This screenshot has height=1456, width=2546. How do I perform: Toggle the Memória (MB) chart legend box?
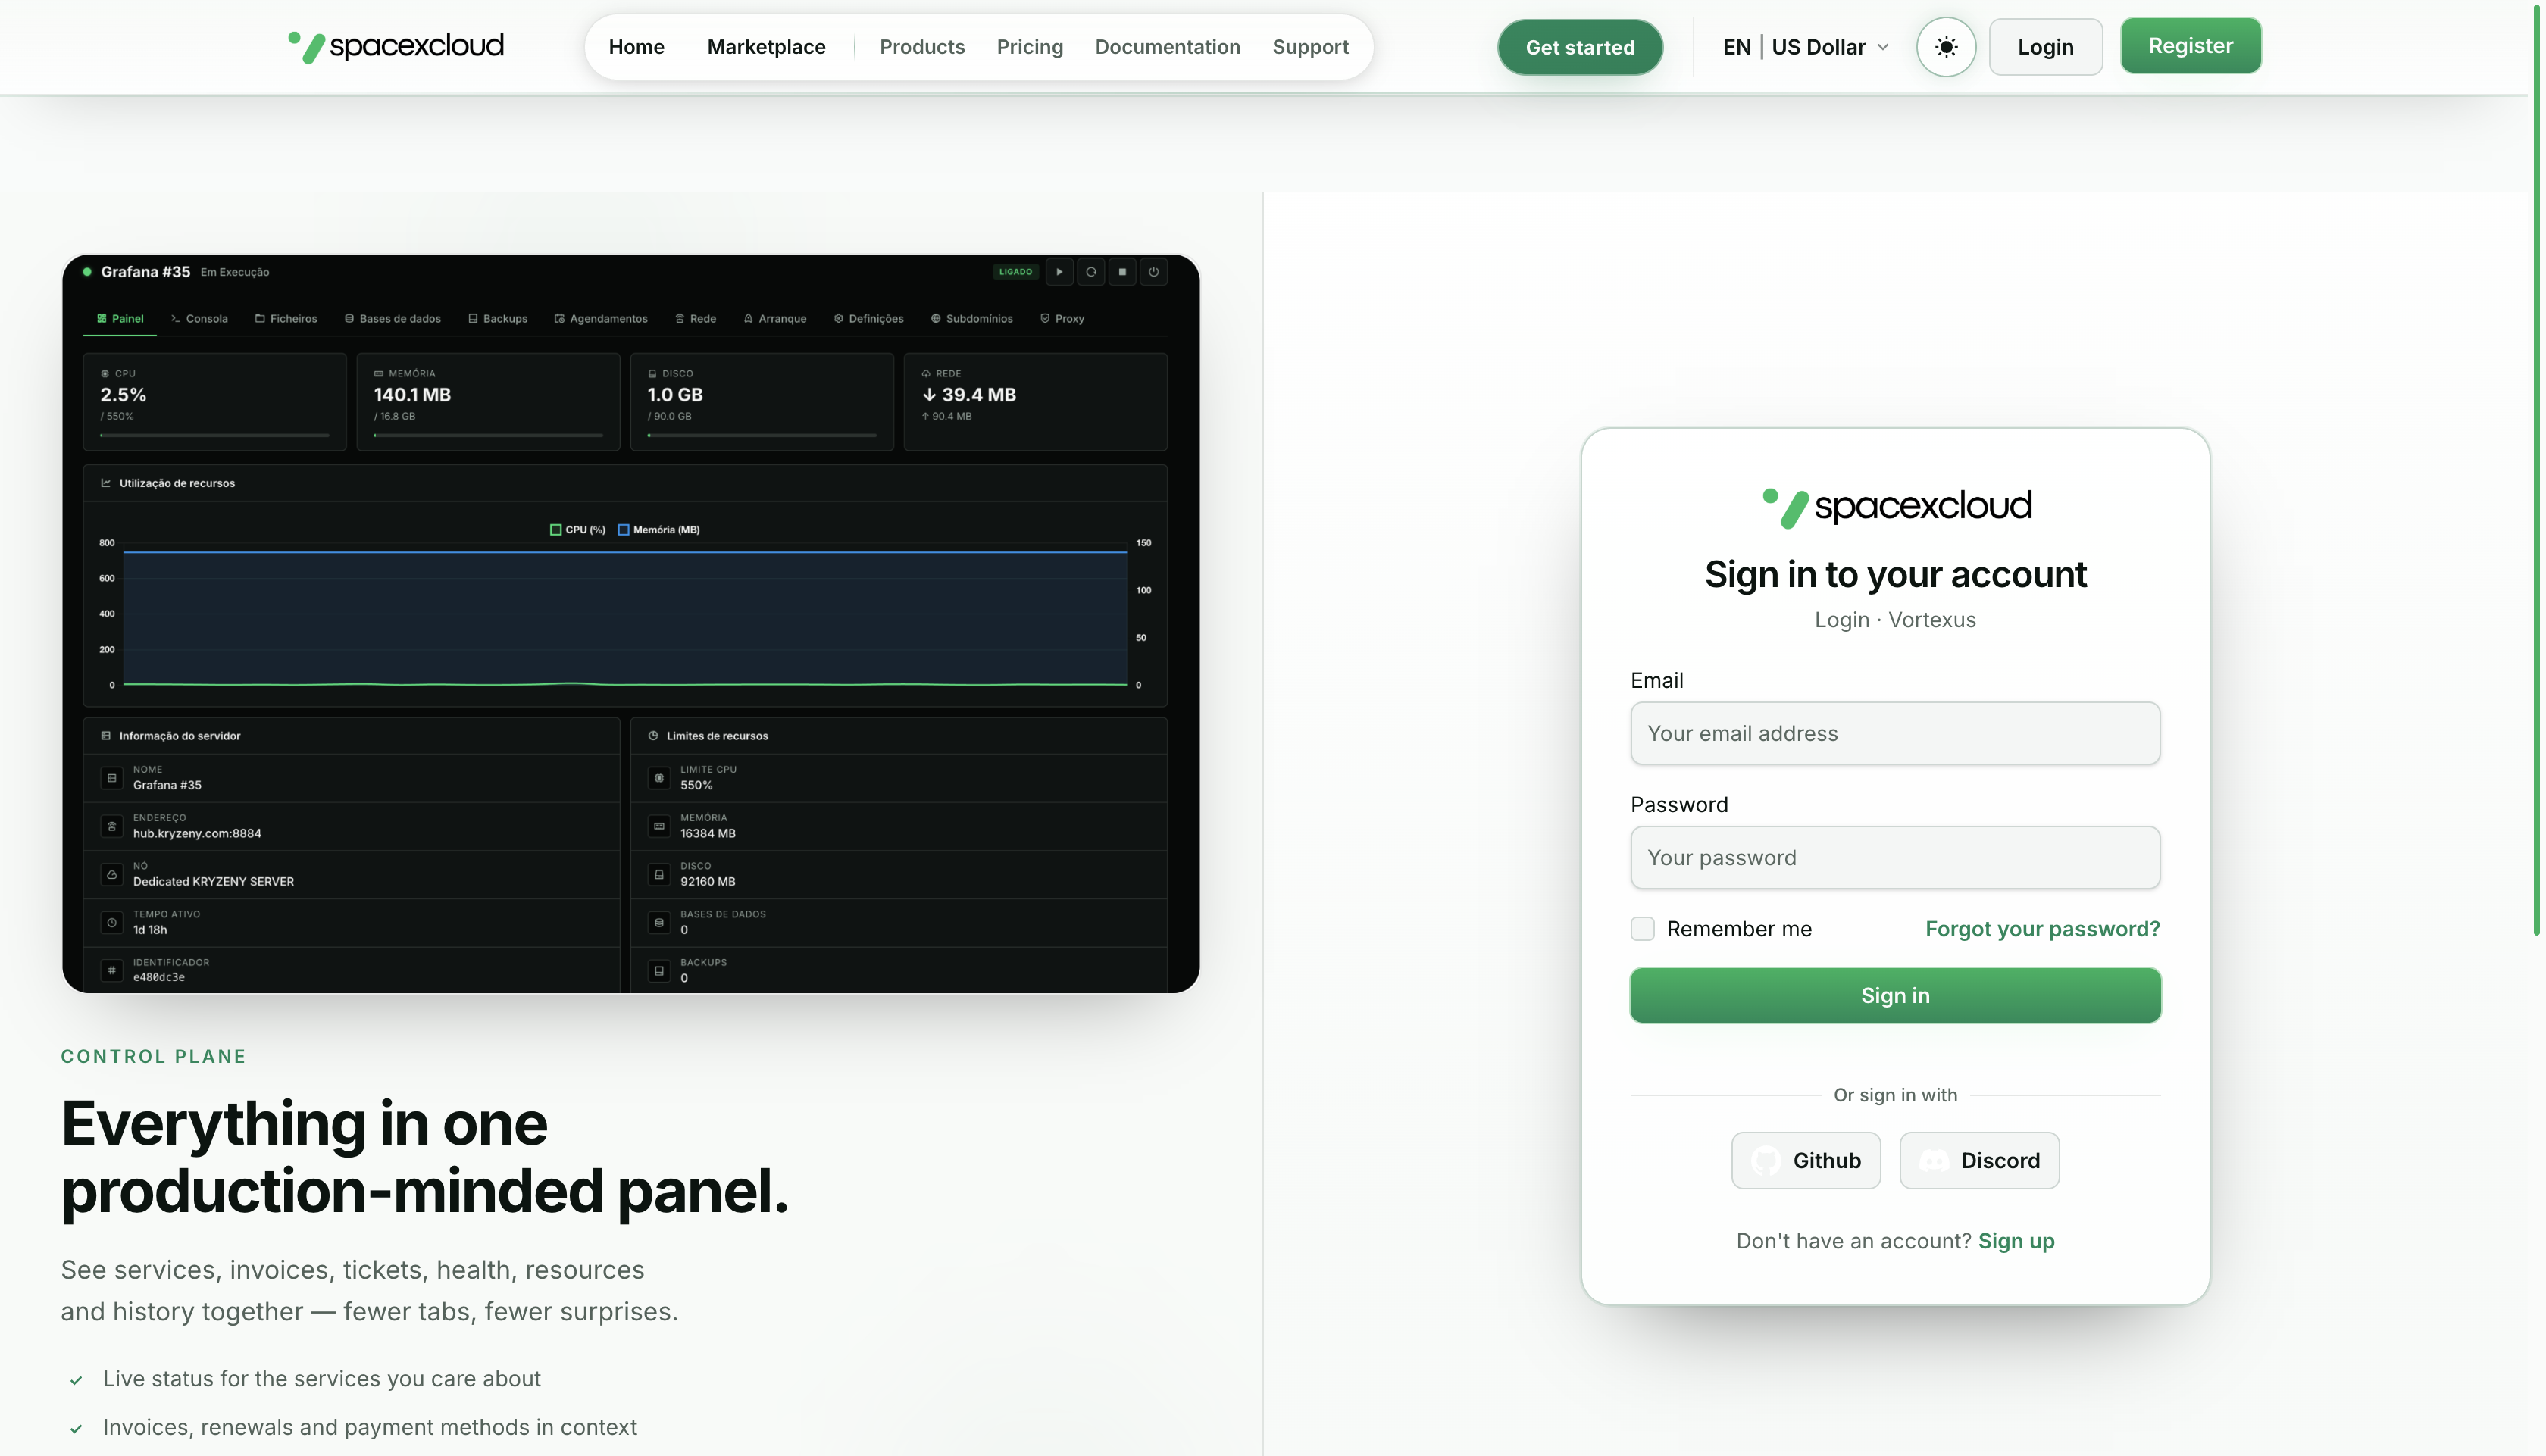pyautogui.click(x=624, y=530)
